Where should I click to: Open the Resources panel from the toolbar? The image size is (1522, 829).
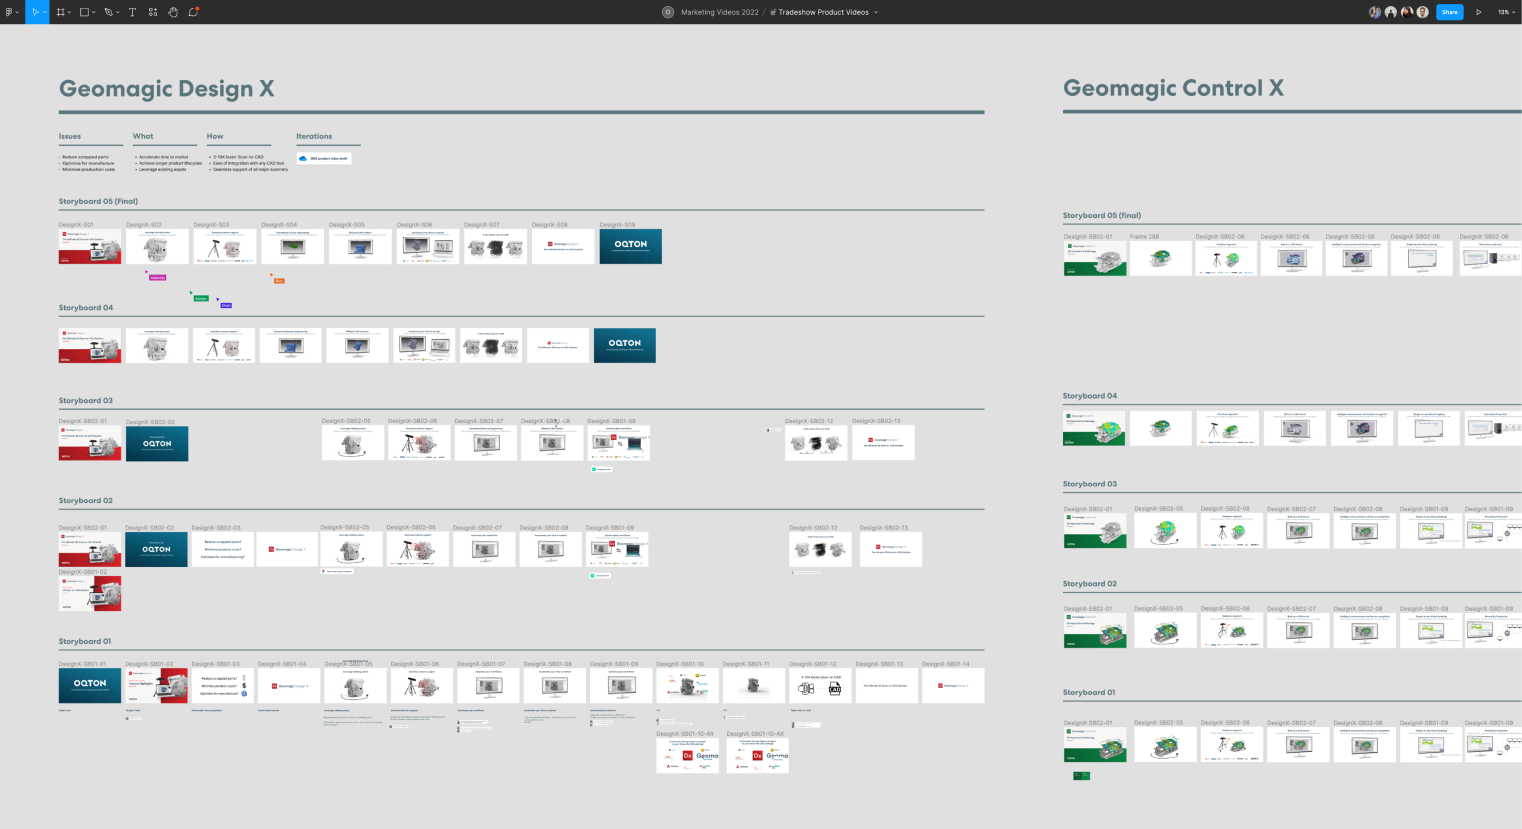pyautogui.click(x=153, y=11)
